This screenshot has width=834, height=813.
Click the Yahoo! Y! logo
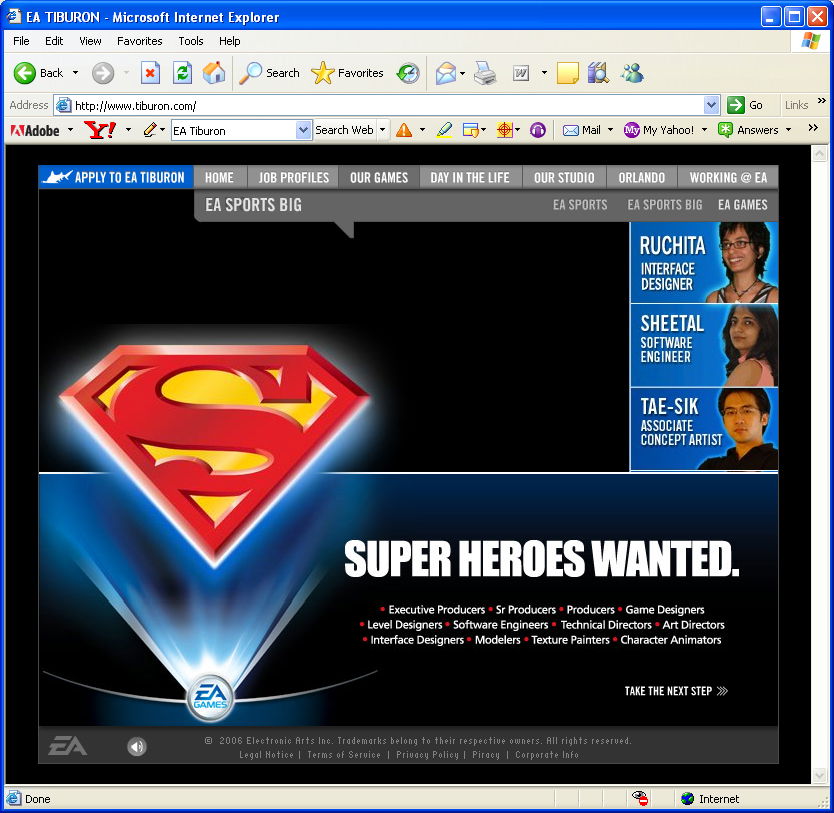(x=100, y=130)
